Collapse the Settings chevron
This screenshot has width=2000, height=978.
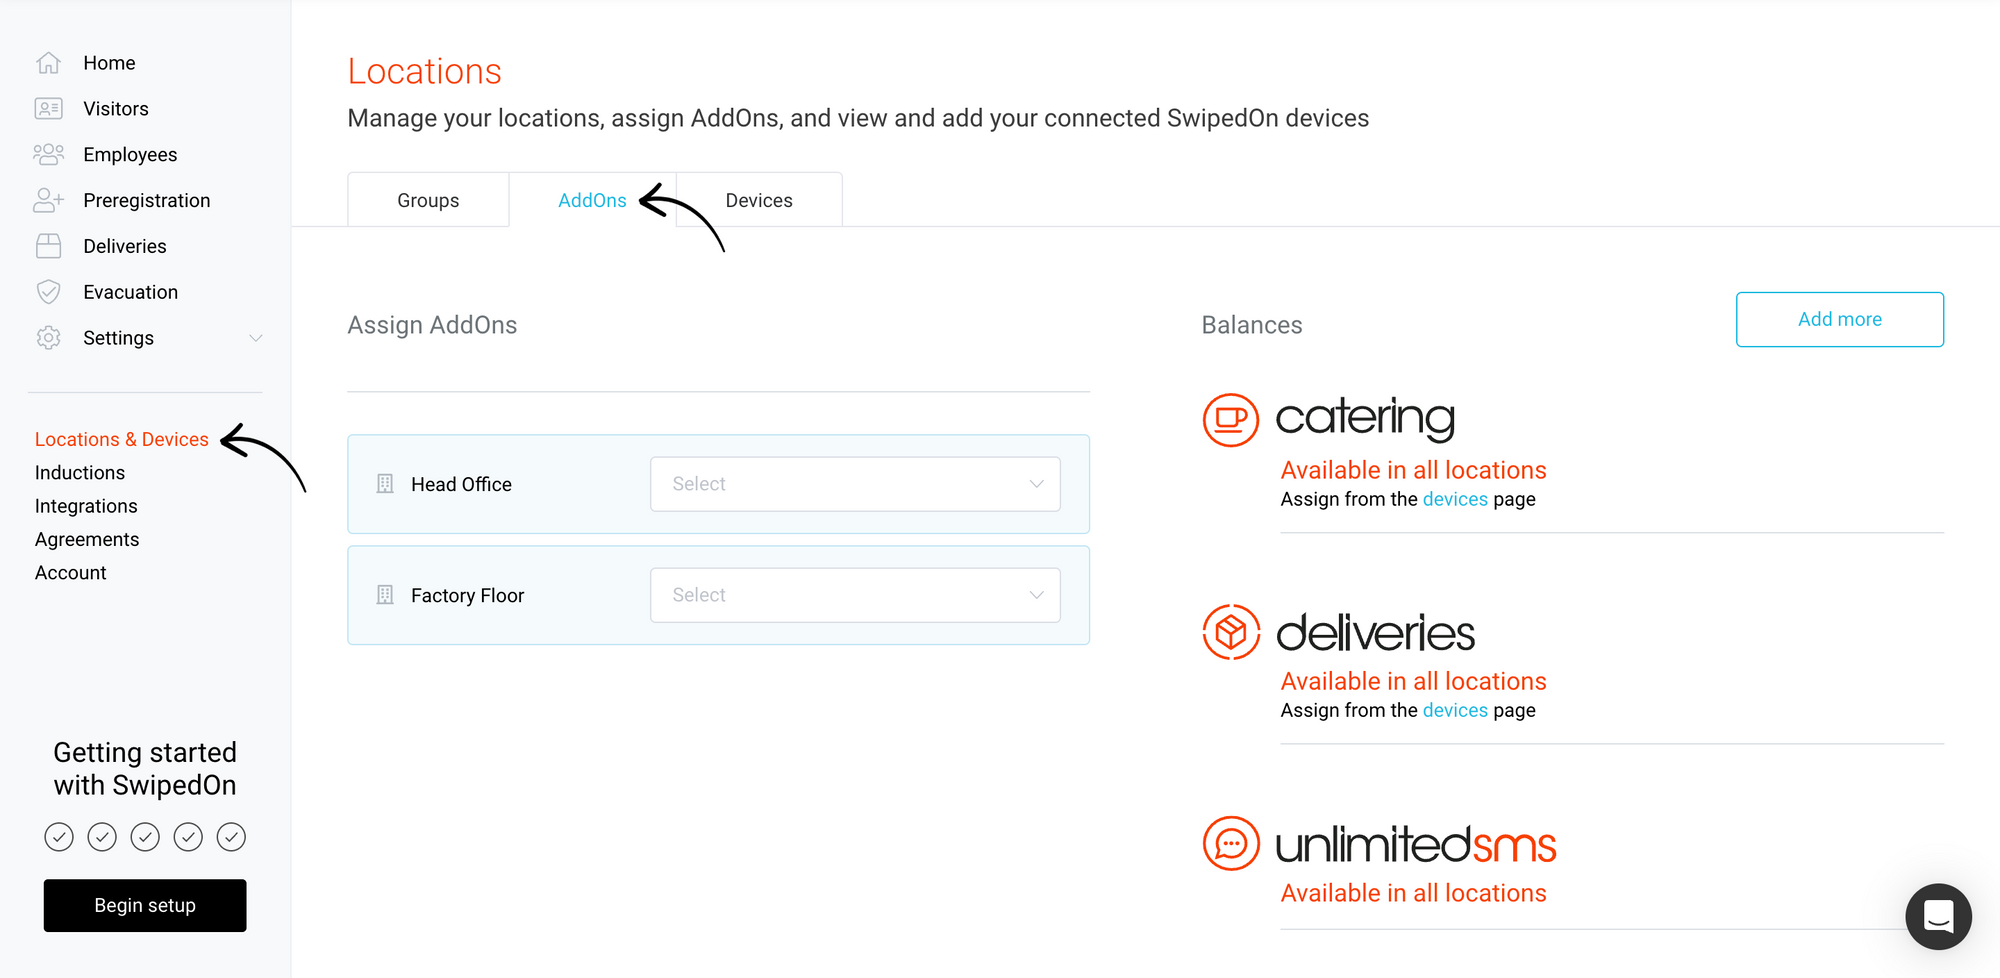(257, 338)
